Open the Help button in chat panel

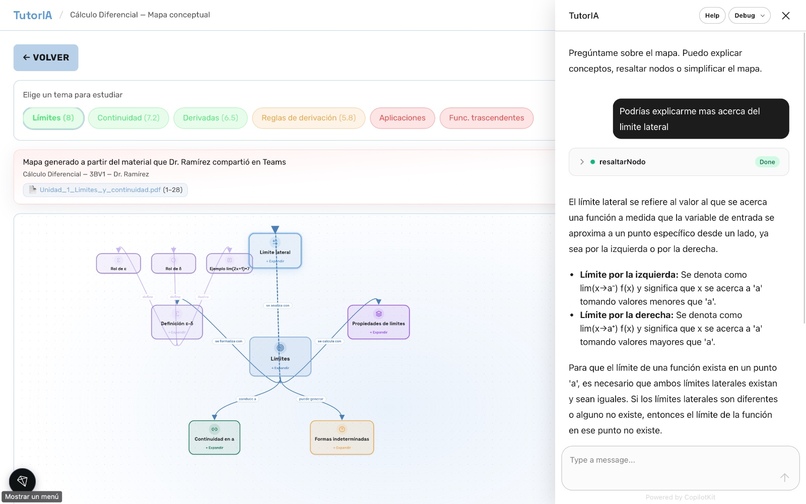tap(712, 15)
